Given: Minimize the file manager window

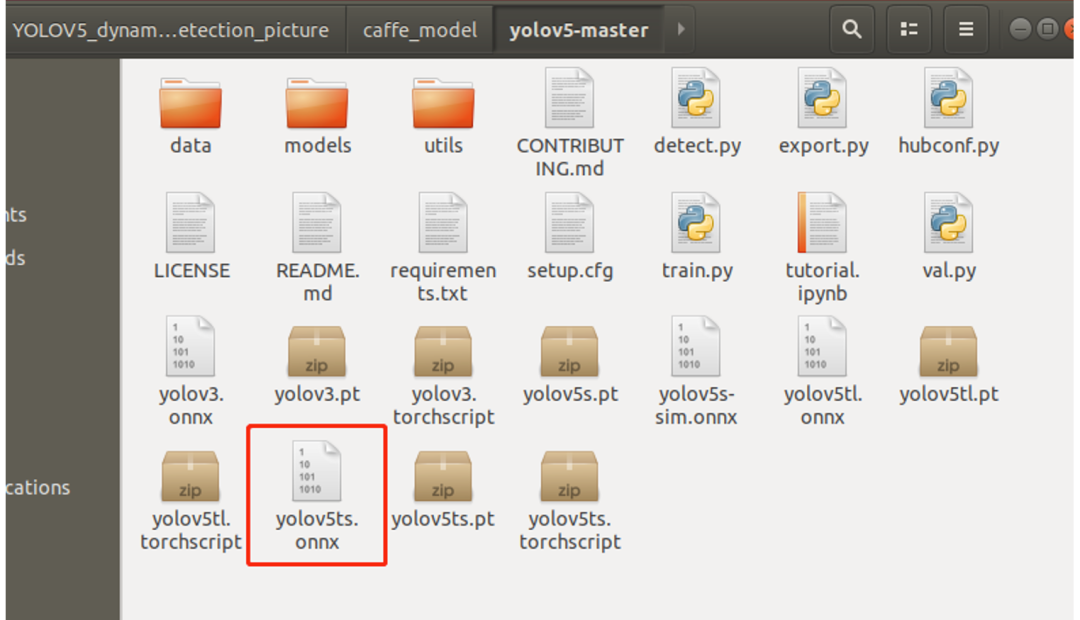Looking at the screenshot, I should [1020, 29].
